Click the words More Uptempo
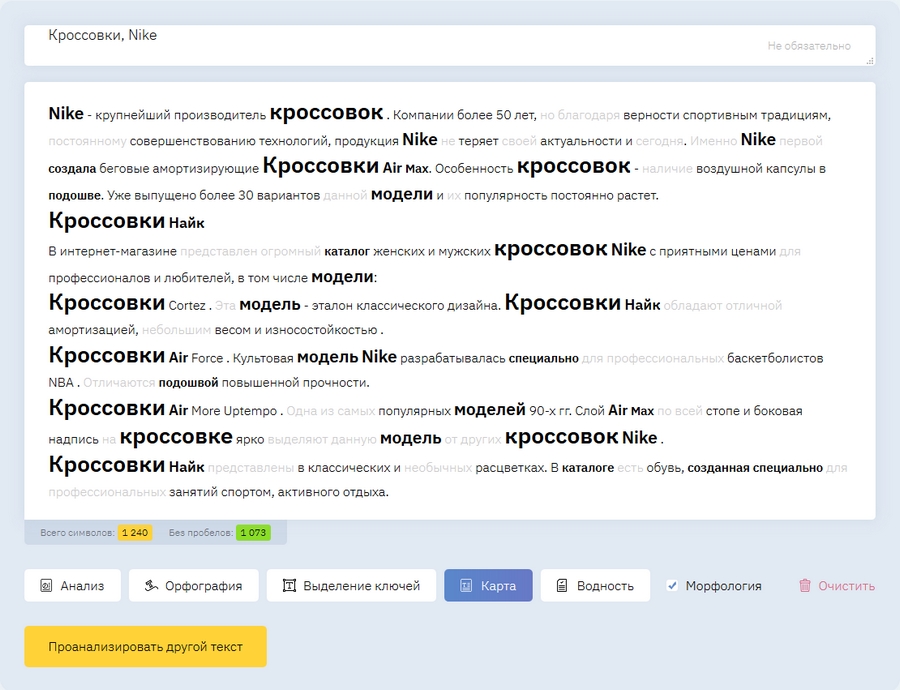Image resolution: width=900 pixels, height=690 pixels. coord(234,411)
